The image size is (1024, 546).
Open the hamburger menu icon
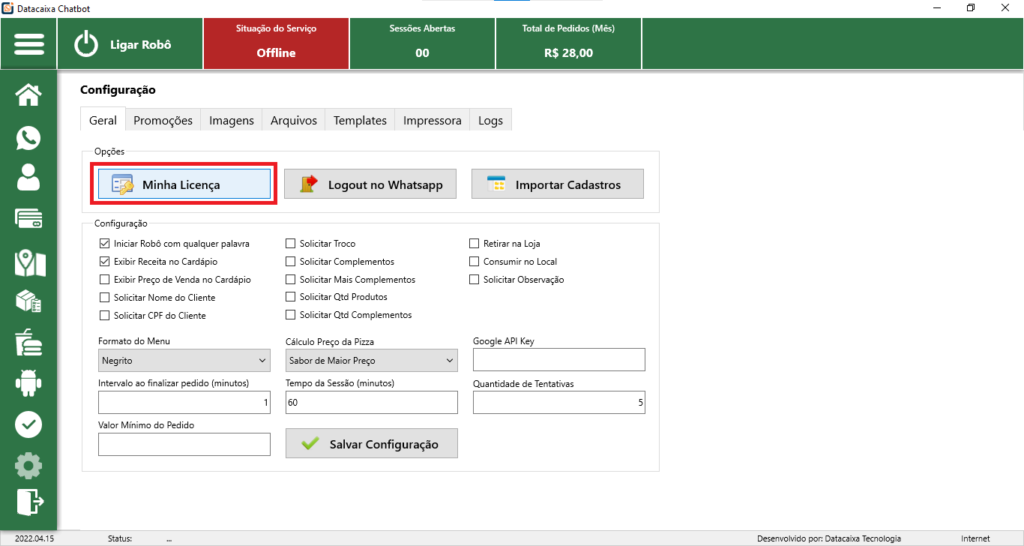click(x=29, y=45)
